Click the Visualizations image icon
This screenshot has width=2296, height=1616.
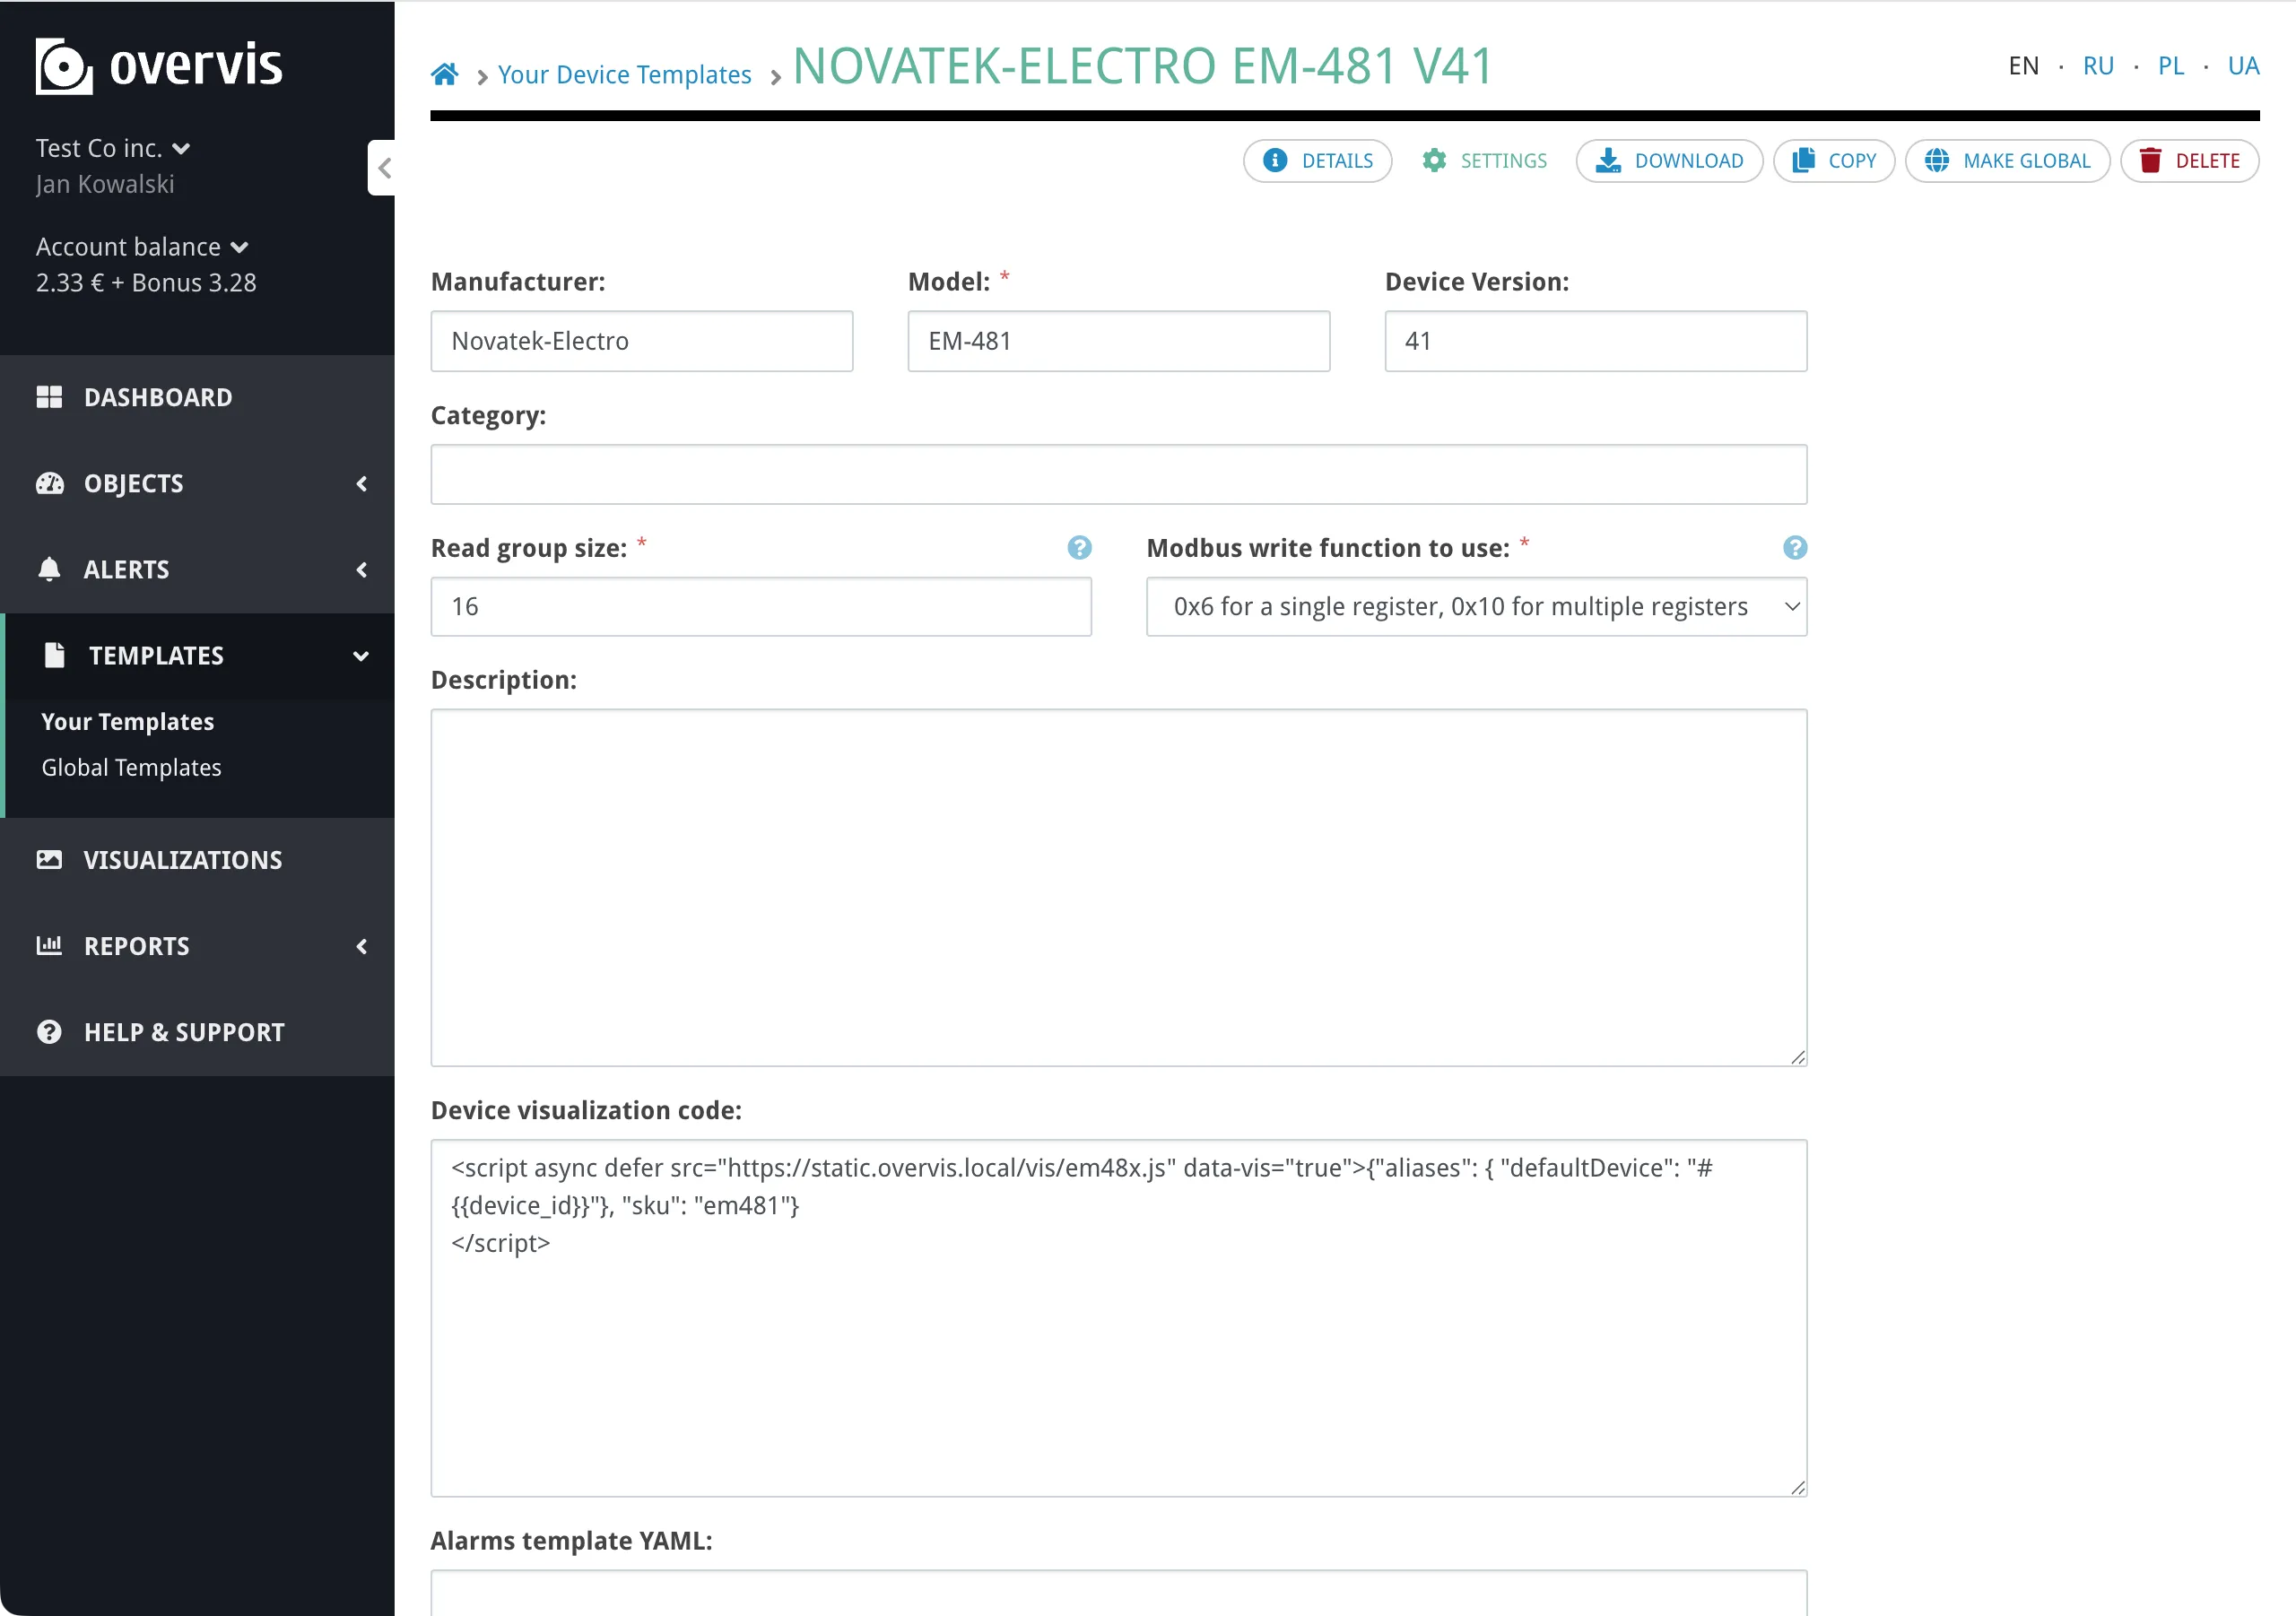(x=49, y=859)
